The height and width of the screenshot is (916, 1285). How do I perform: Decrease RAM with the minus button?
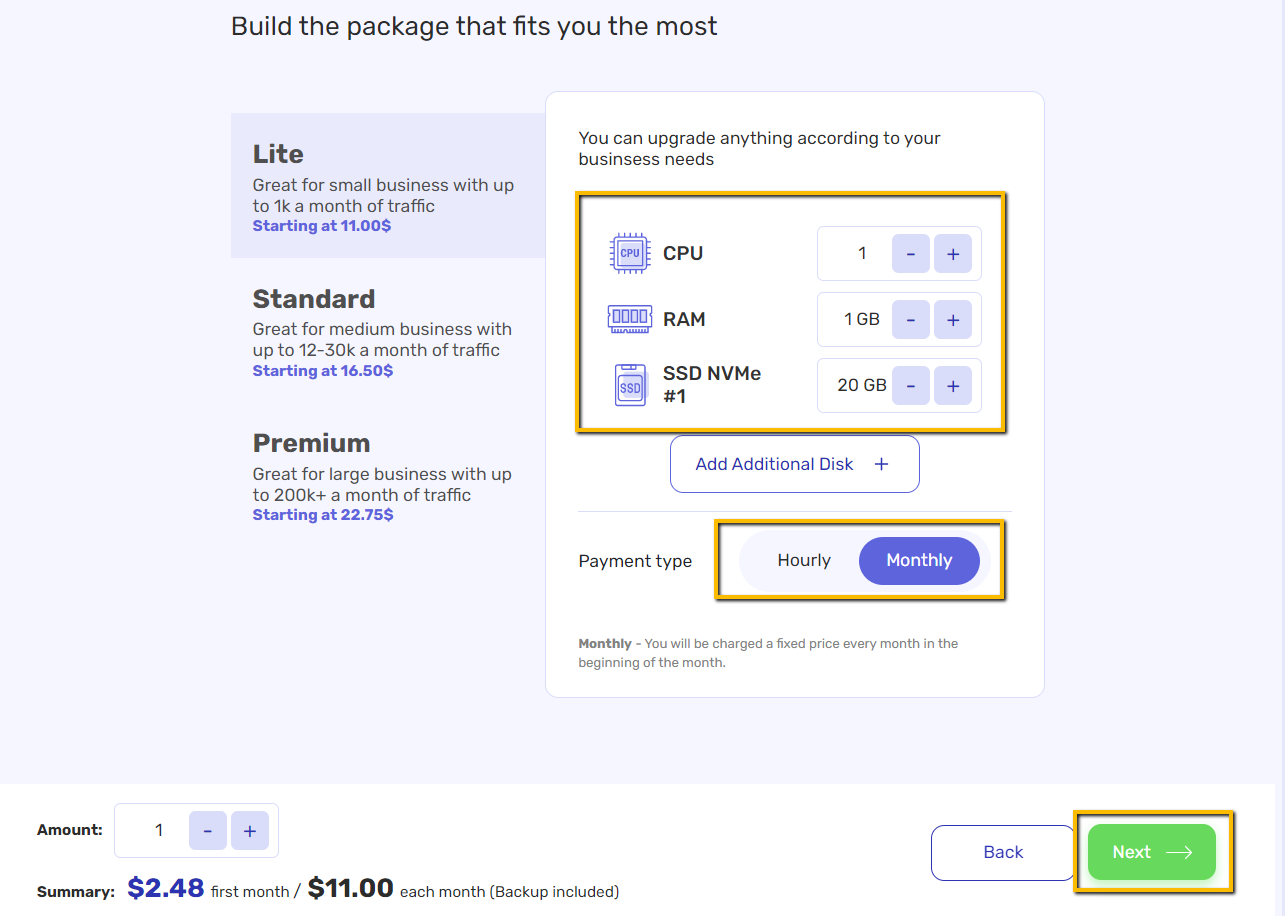(x=911, y=320)
